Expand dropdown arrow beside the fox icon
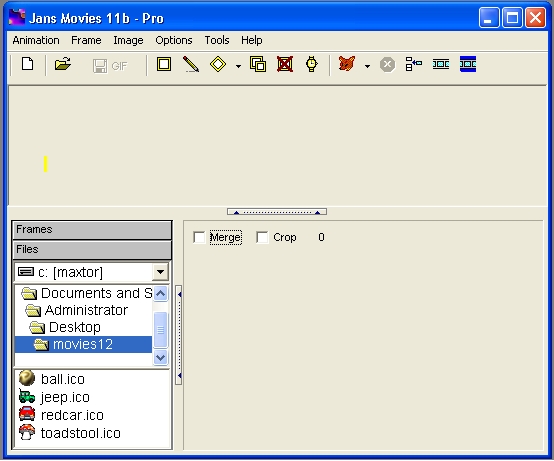 pyautogui.click(x=367, y=66)
